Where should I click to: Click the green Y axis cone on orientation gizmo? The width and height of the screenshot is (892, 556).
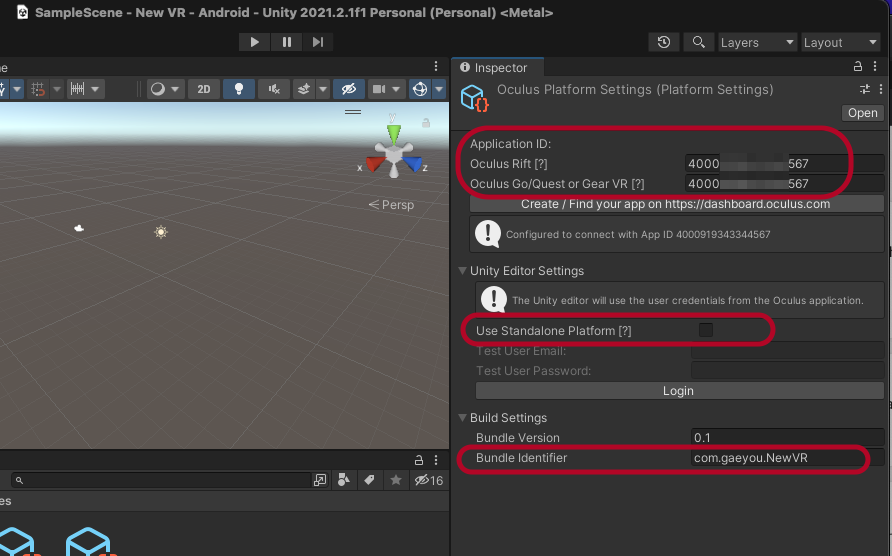(393, 134)
